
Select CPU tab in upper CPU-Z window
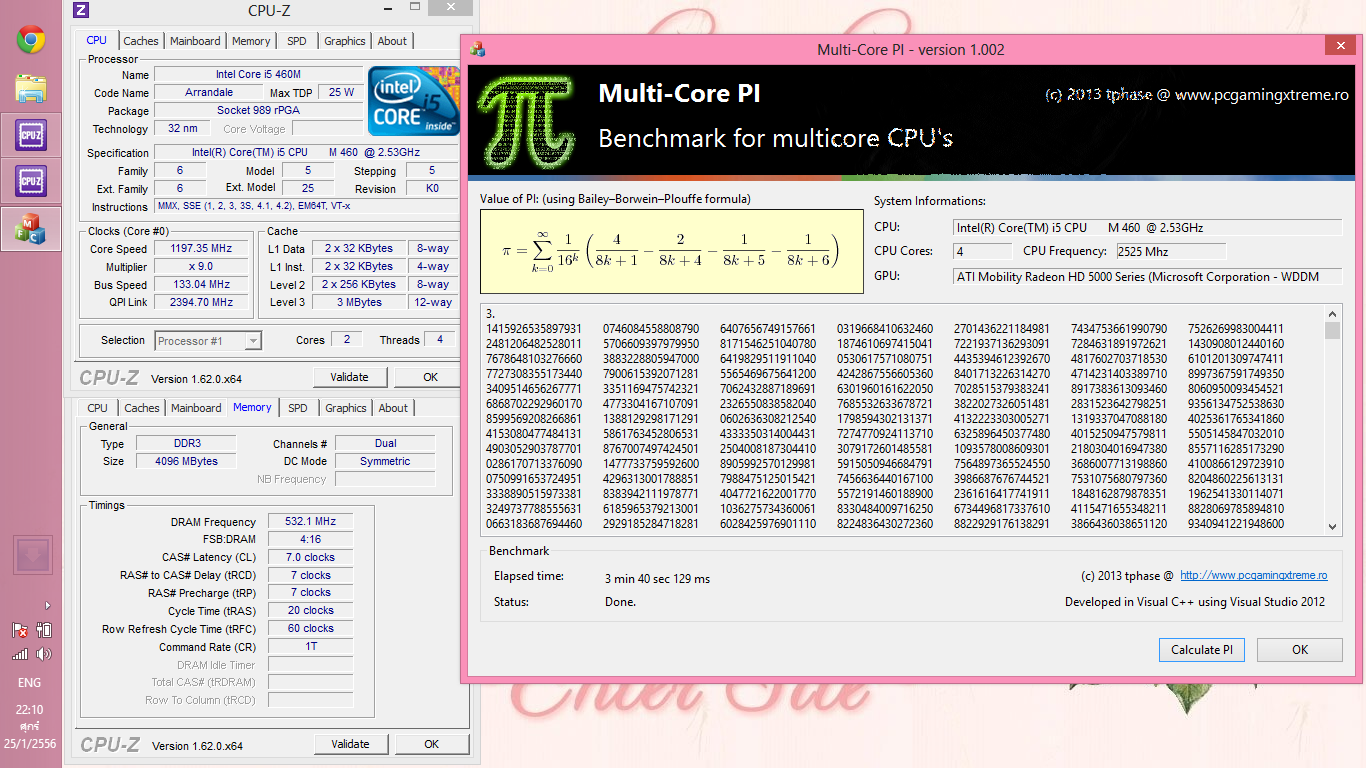click(x=97, y=40)
